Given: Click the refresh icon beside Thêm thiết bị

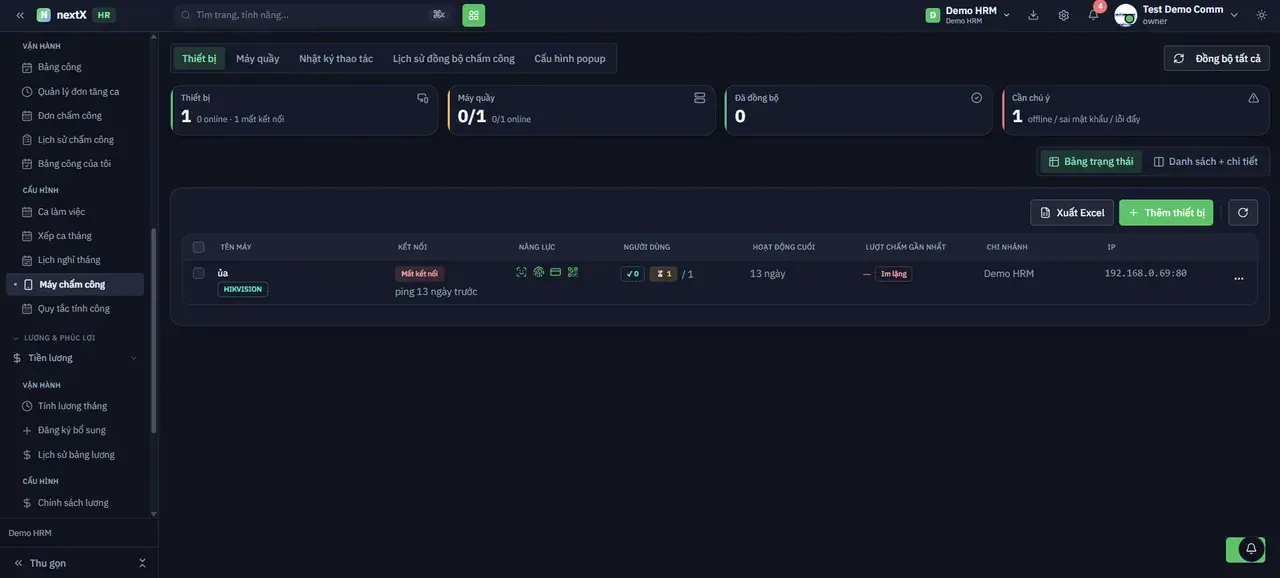Looking at the screenshot, I should 1243,213.
